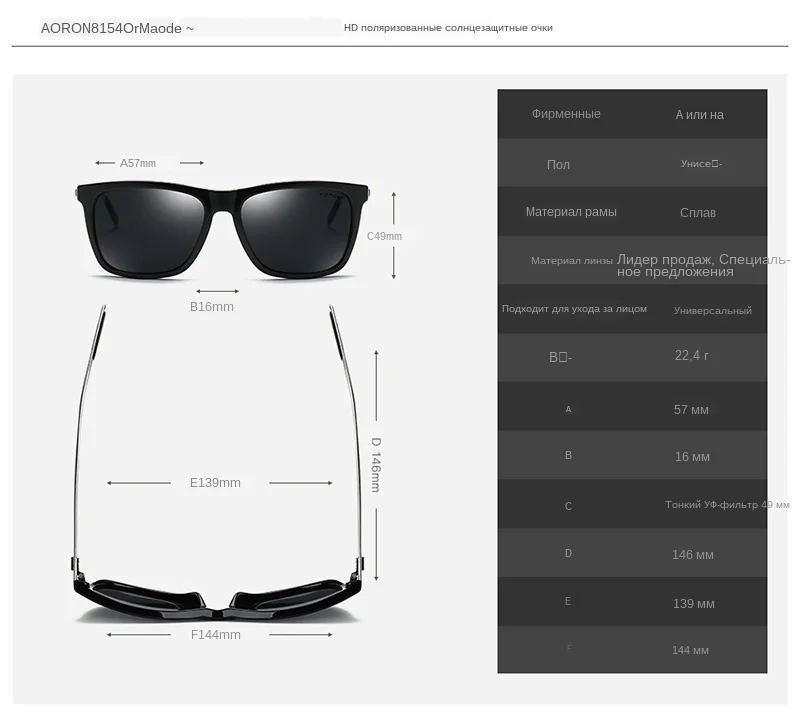Click the C49mm lens height label
The width and height of the screenshot is (800, 716).
pos(384,236)
